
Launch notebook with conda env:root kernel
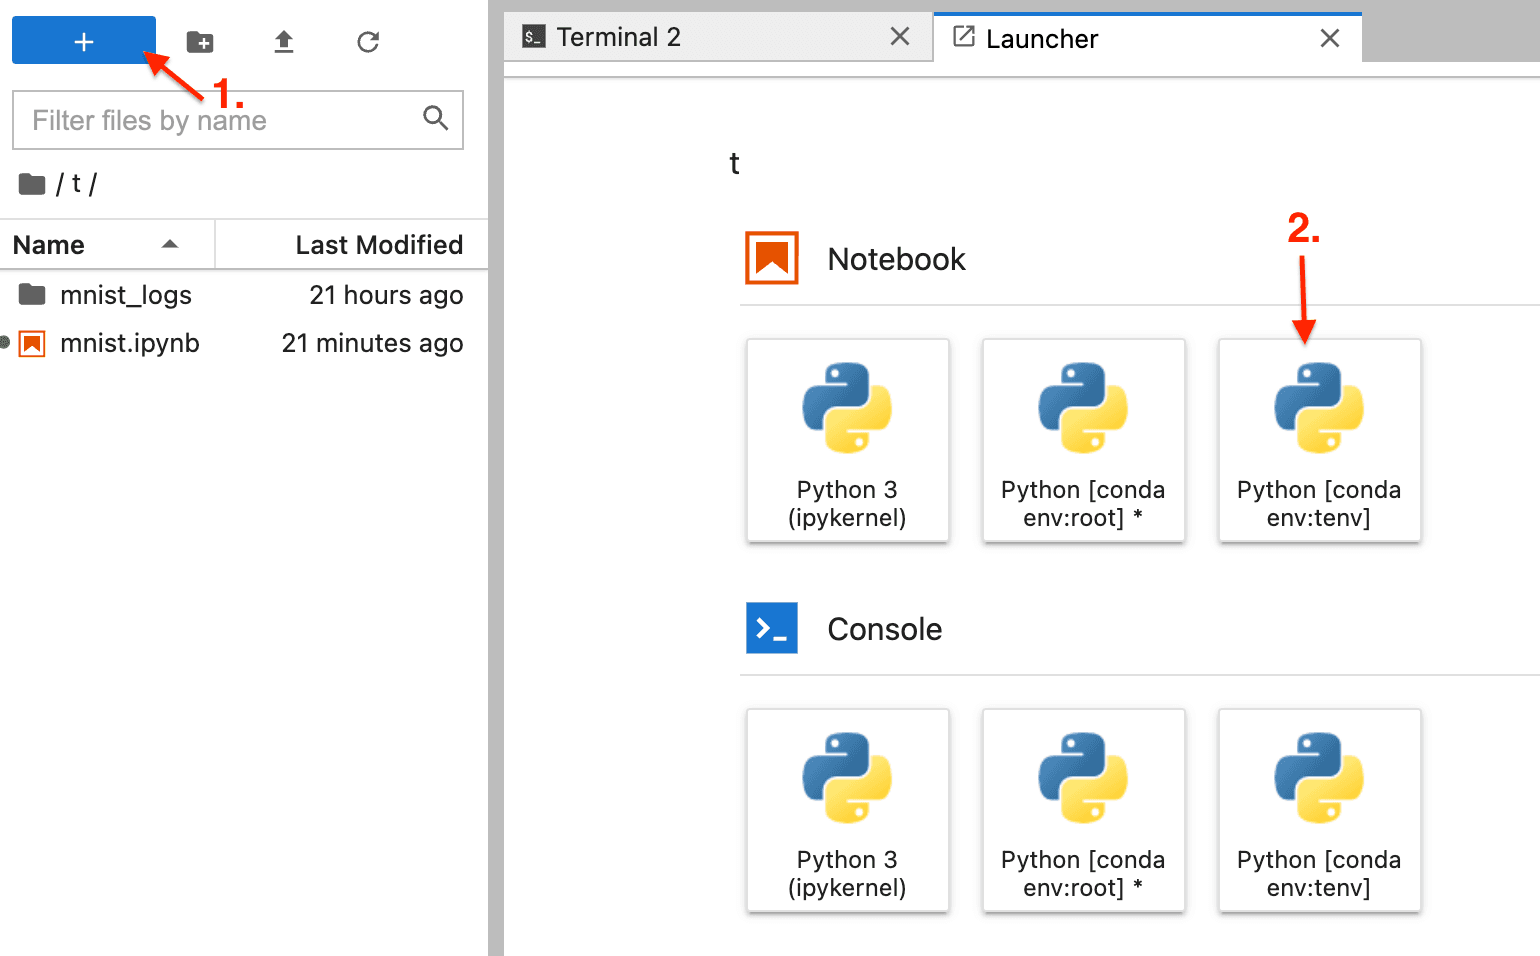click(x=1083, y=440)
